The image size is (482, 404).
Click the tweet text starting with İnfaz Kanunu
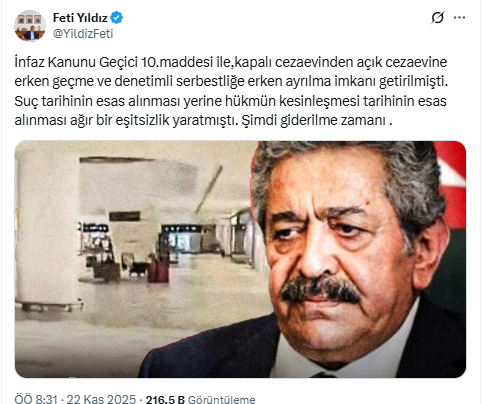pos(231,91)
